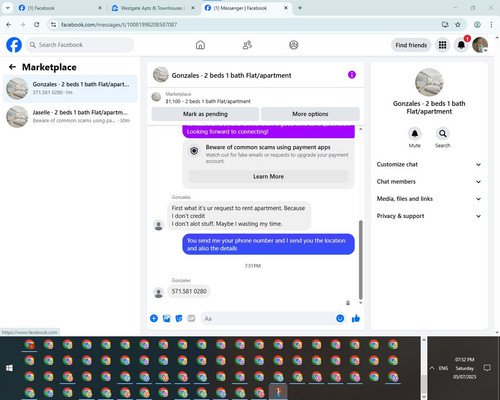Click the Search Facebook field
The height and width of the screenshot is (400, 500).
click(80, 45)
